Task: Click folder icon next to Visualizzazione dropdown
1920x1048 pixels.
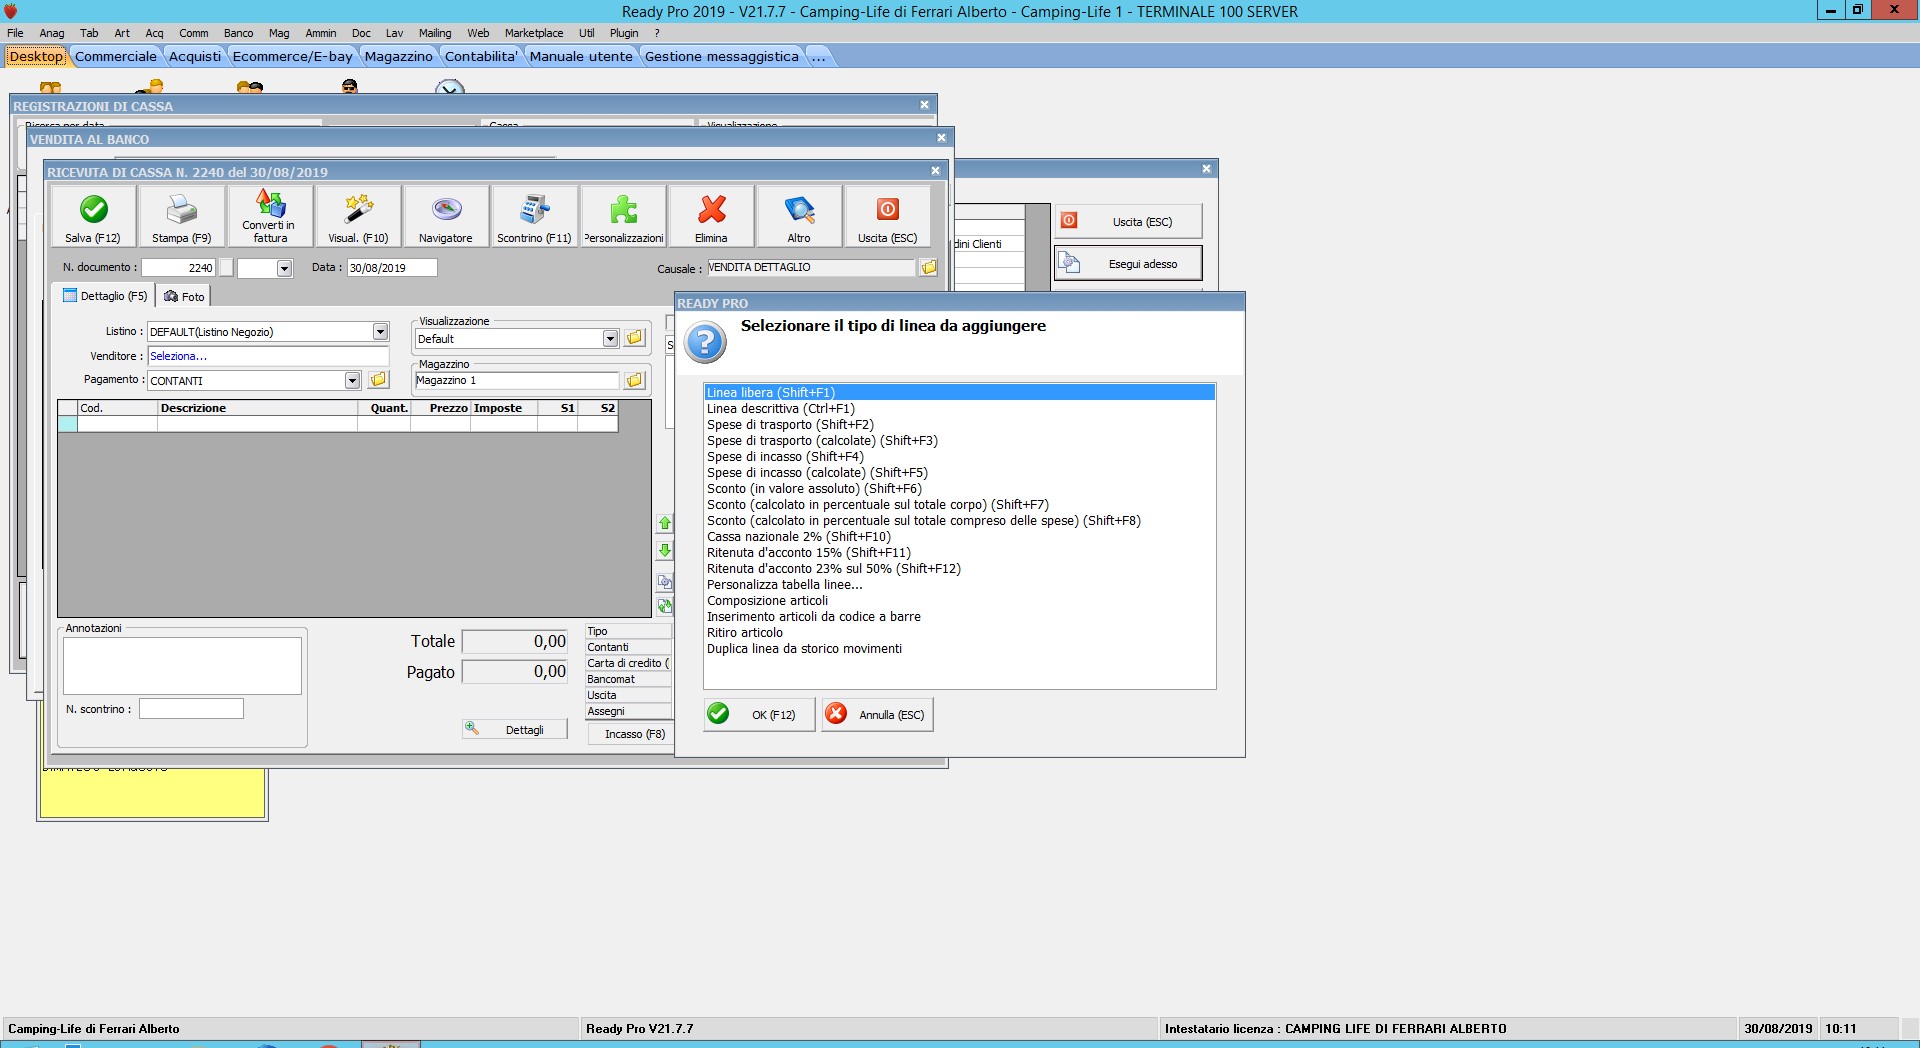Action: (634, 339)
